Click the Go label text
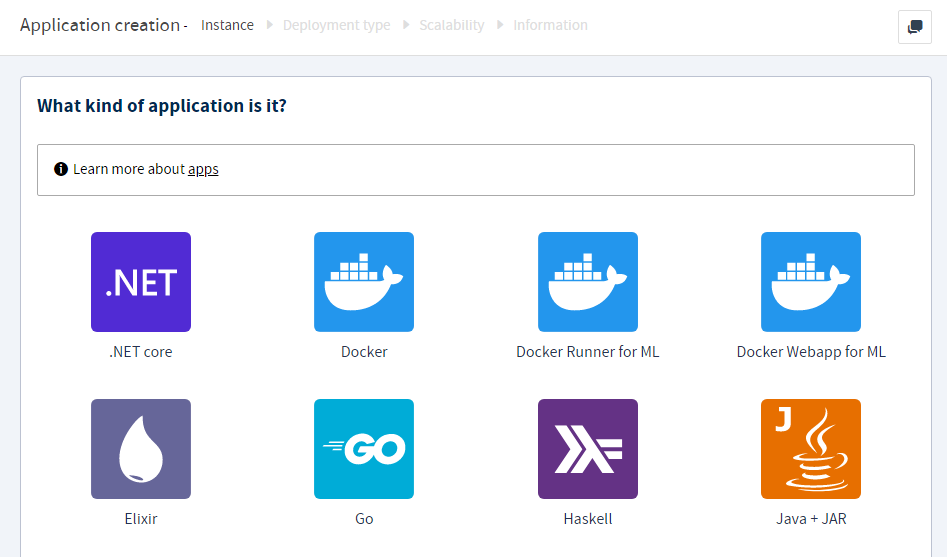 click(364, 519)
